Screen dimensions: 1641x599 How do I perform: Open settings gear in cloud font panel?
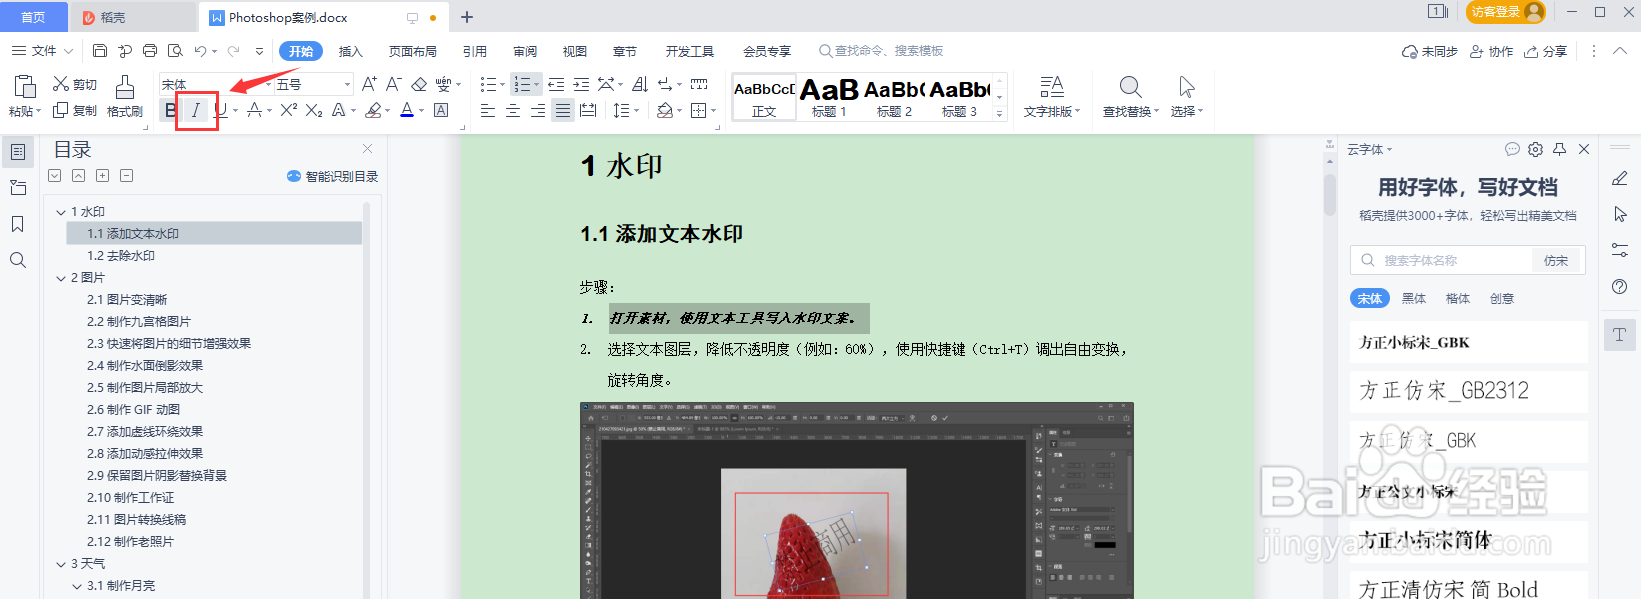click(1536, 149)
